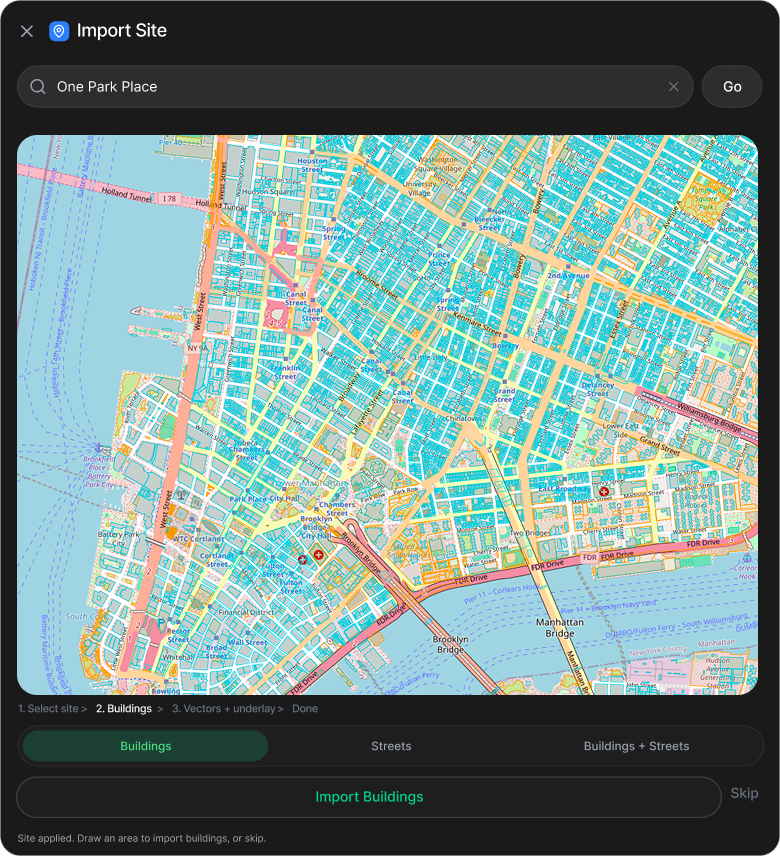Click the Manhattan Bridge label on map
This screenshot has width=780, height=856.
point(559,628)
